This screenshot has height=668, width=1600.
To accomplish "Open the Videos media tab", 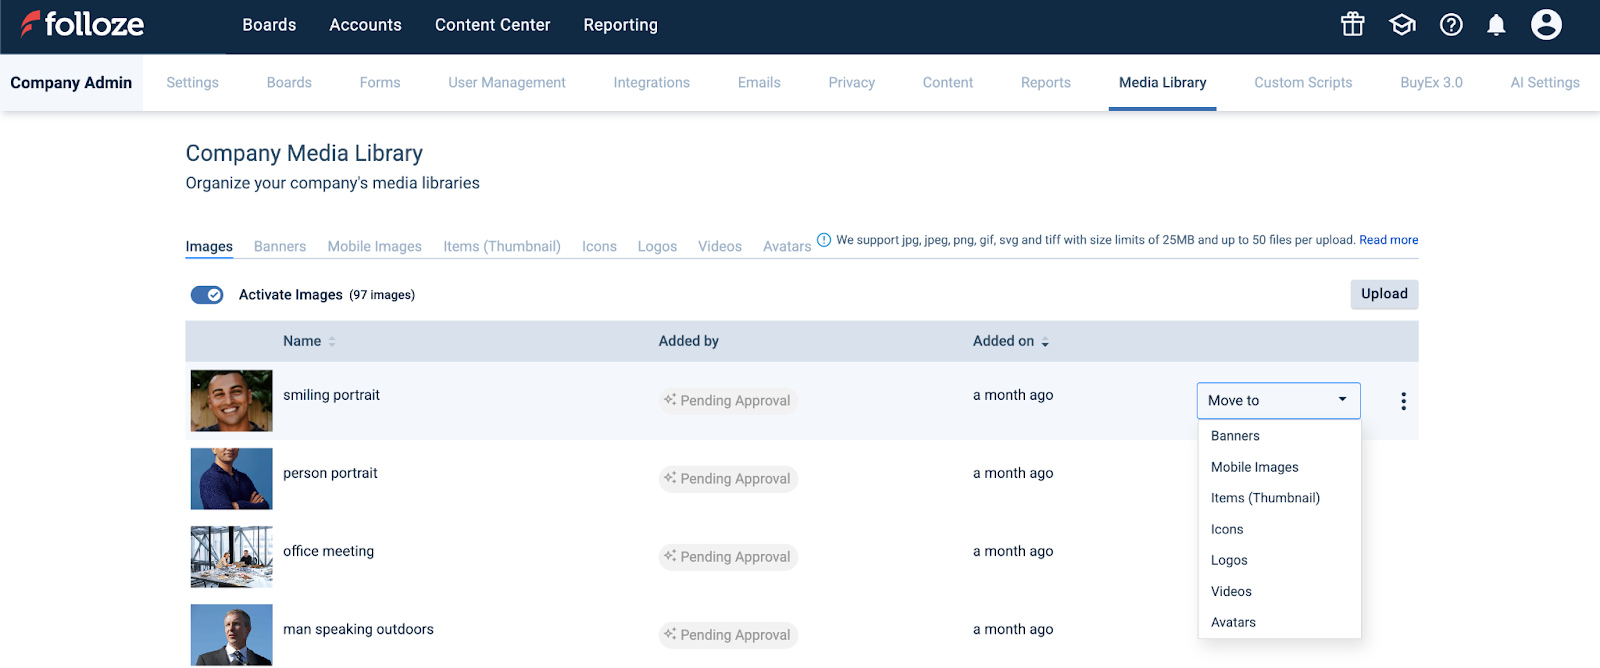I will [x=719, y=247].
